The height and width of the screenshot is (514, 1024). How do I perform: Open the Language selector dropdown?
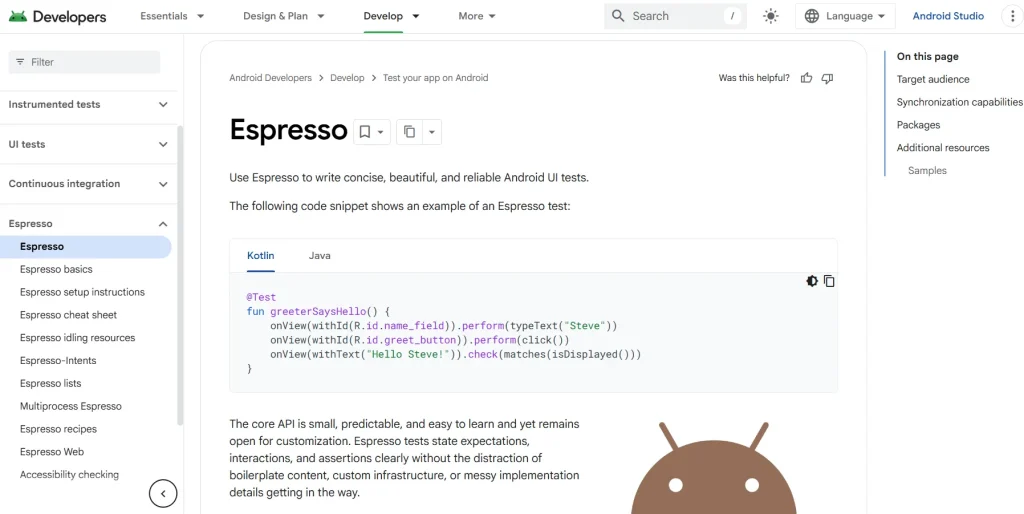tap(845, 16)
